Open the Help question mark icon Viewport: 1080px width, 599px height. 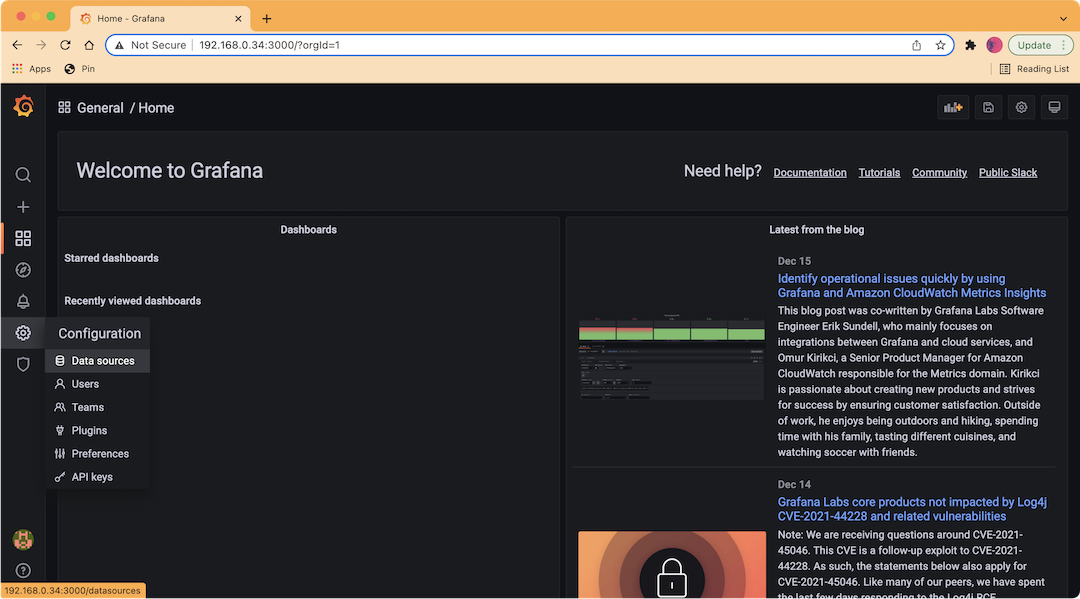point(23,571)
